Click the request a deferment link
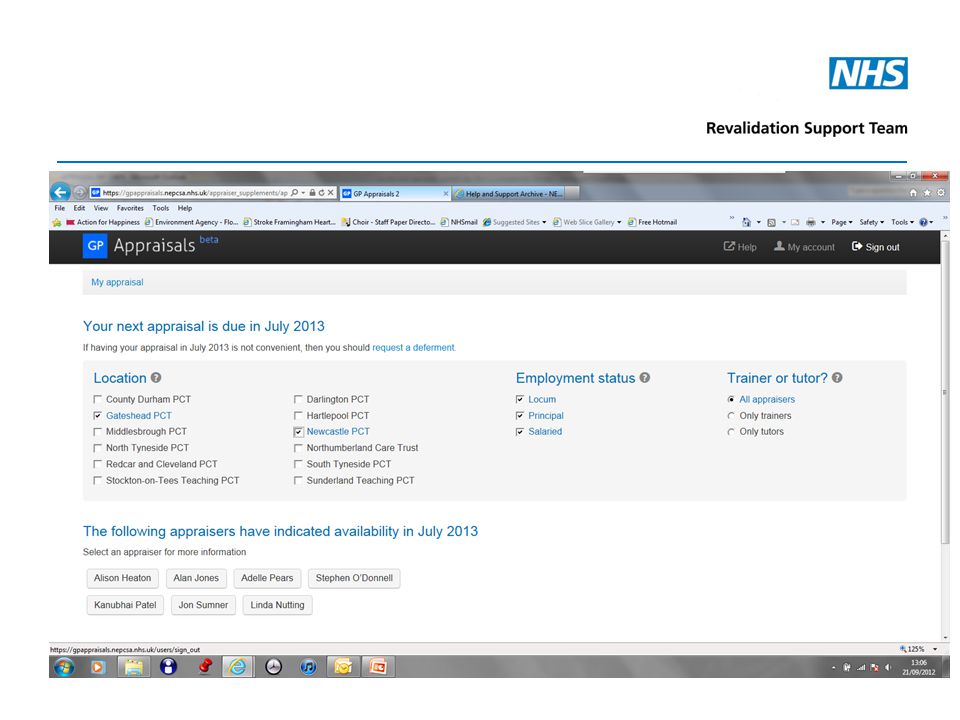Screen dimensions: 960x720 (x=413, y=348)
